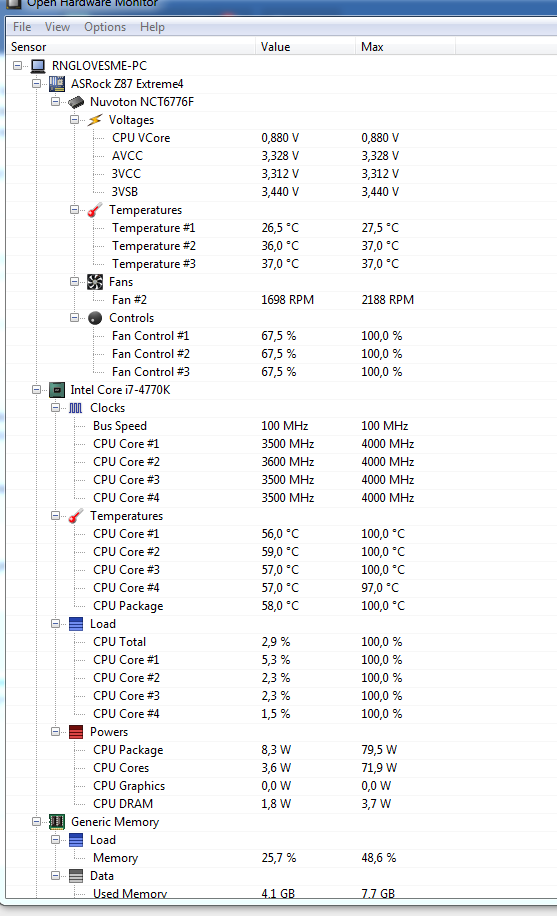
Task: Select the CPU Package temperature row
Action: pos(282,606)
